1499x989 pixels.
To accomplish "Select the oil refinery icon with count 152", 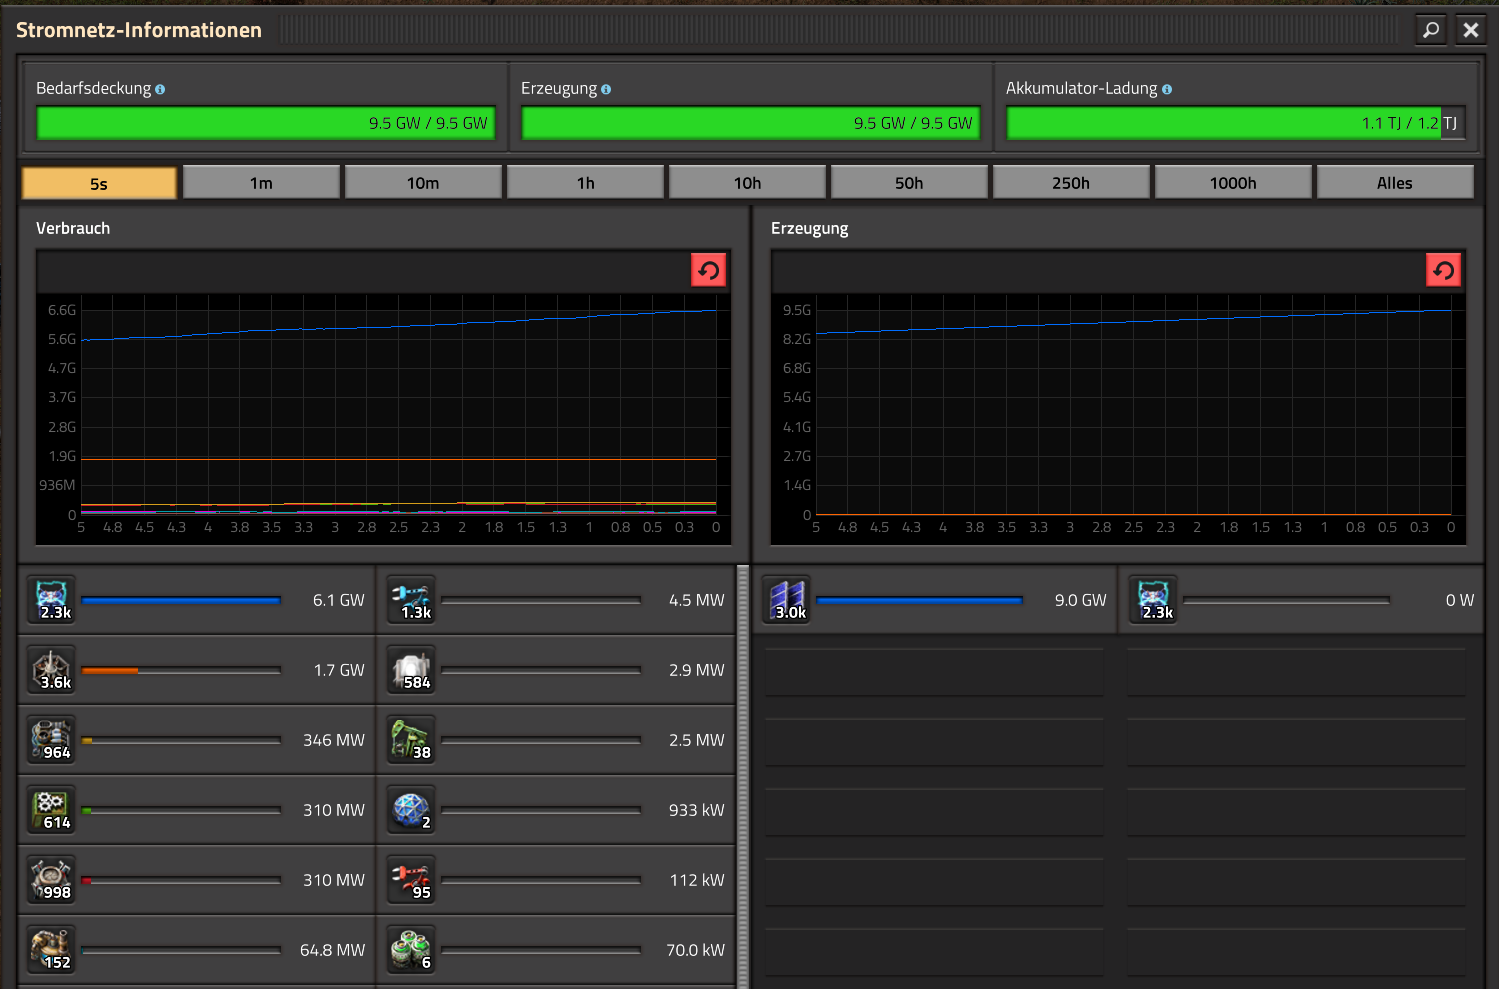I will (x=52, y=950).
